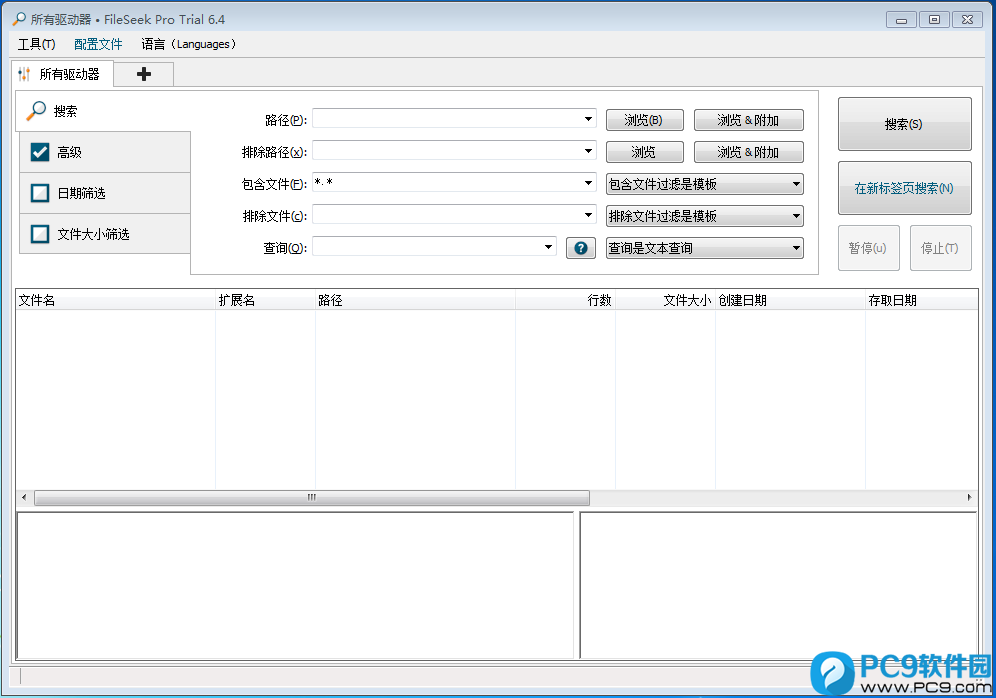Click FileSeek magnifier icon in title bar
Screen dimensions: 996x698
(x=19, y=19)
